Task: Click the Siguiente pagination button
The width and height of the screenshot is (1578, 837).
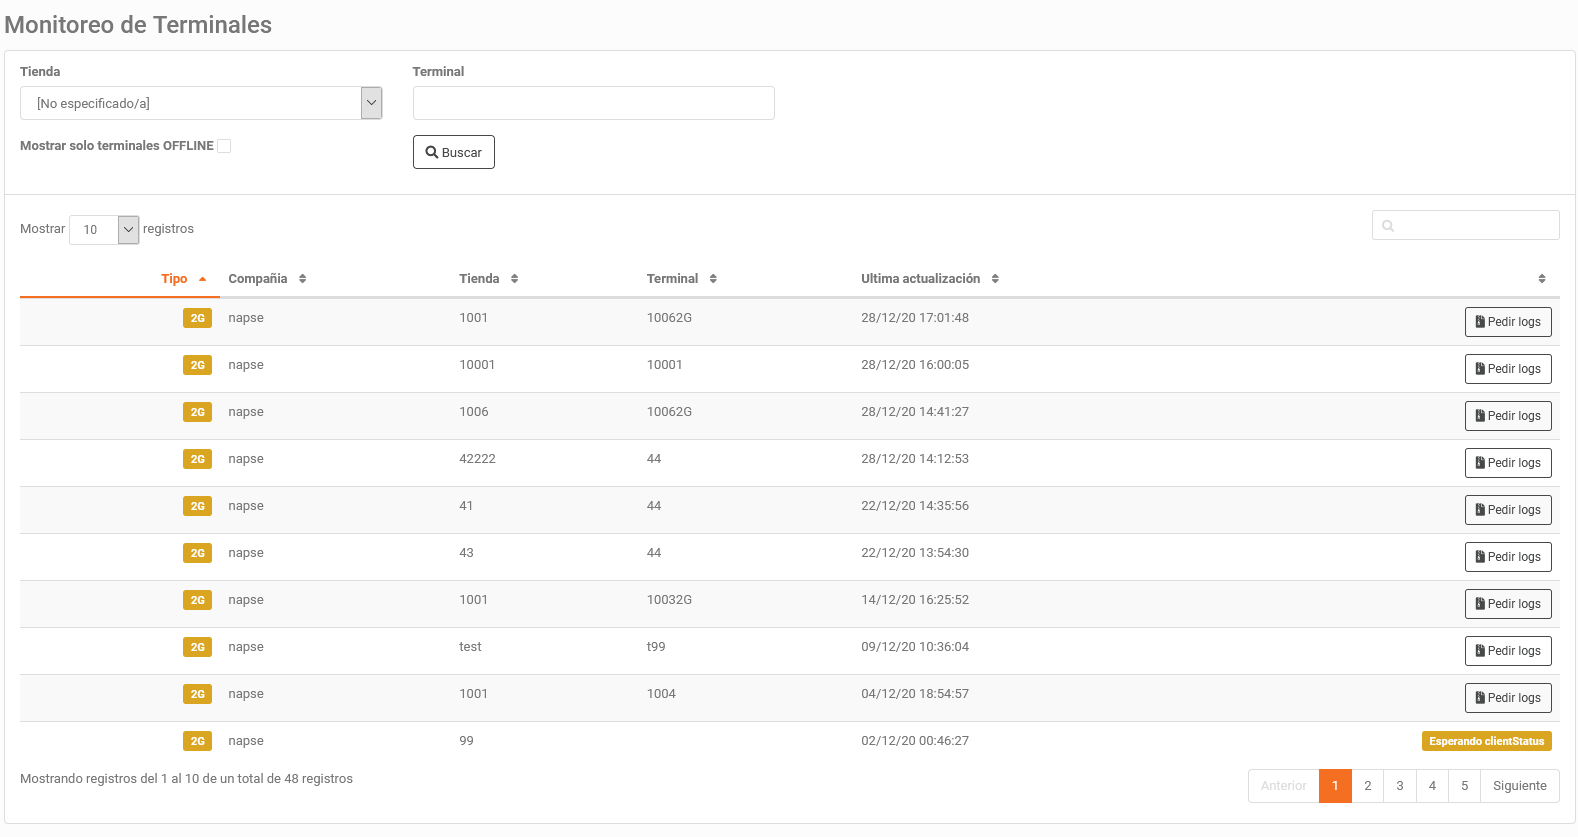Action: 1519,786
